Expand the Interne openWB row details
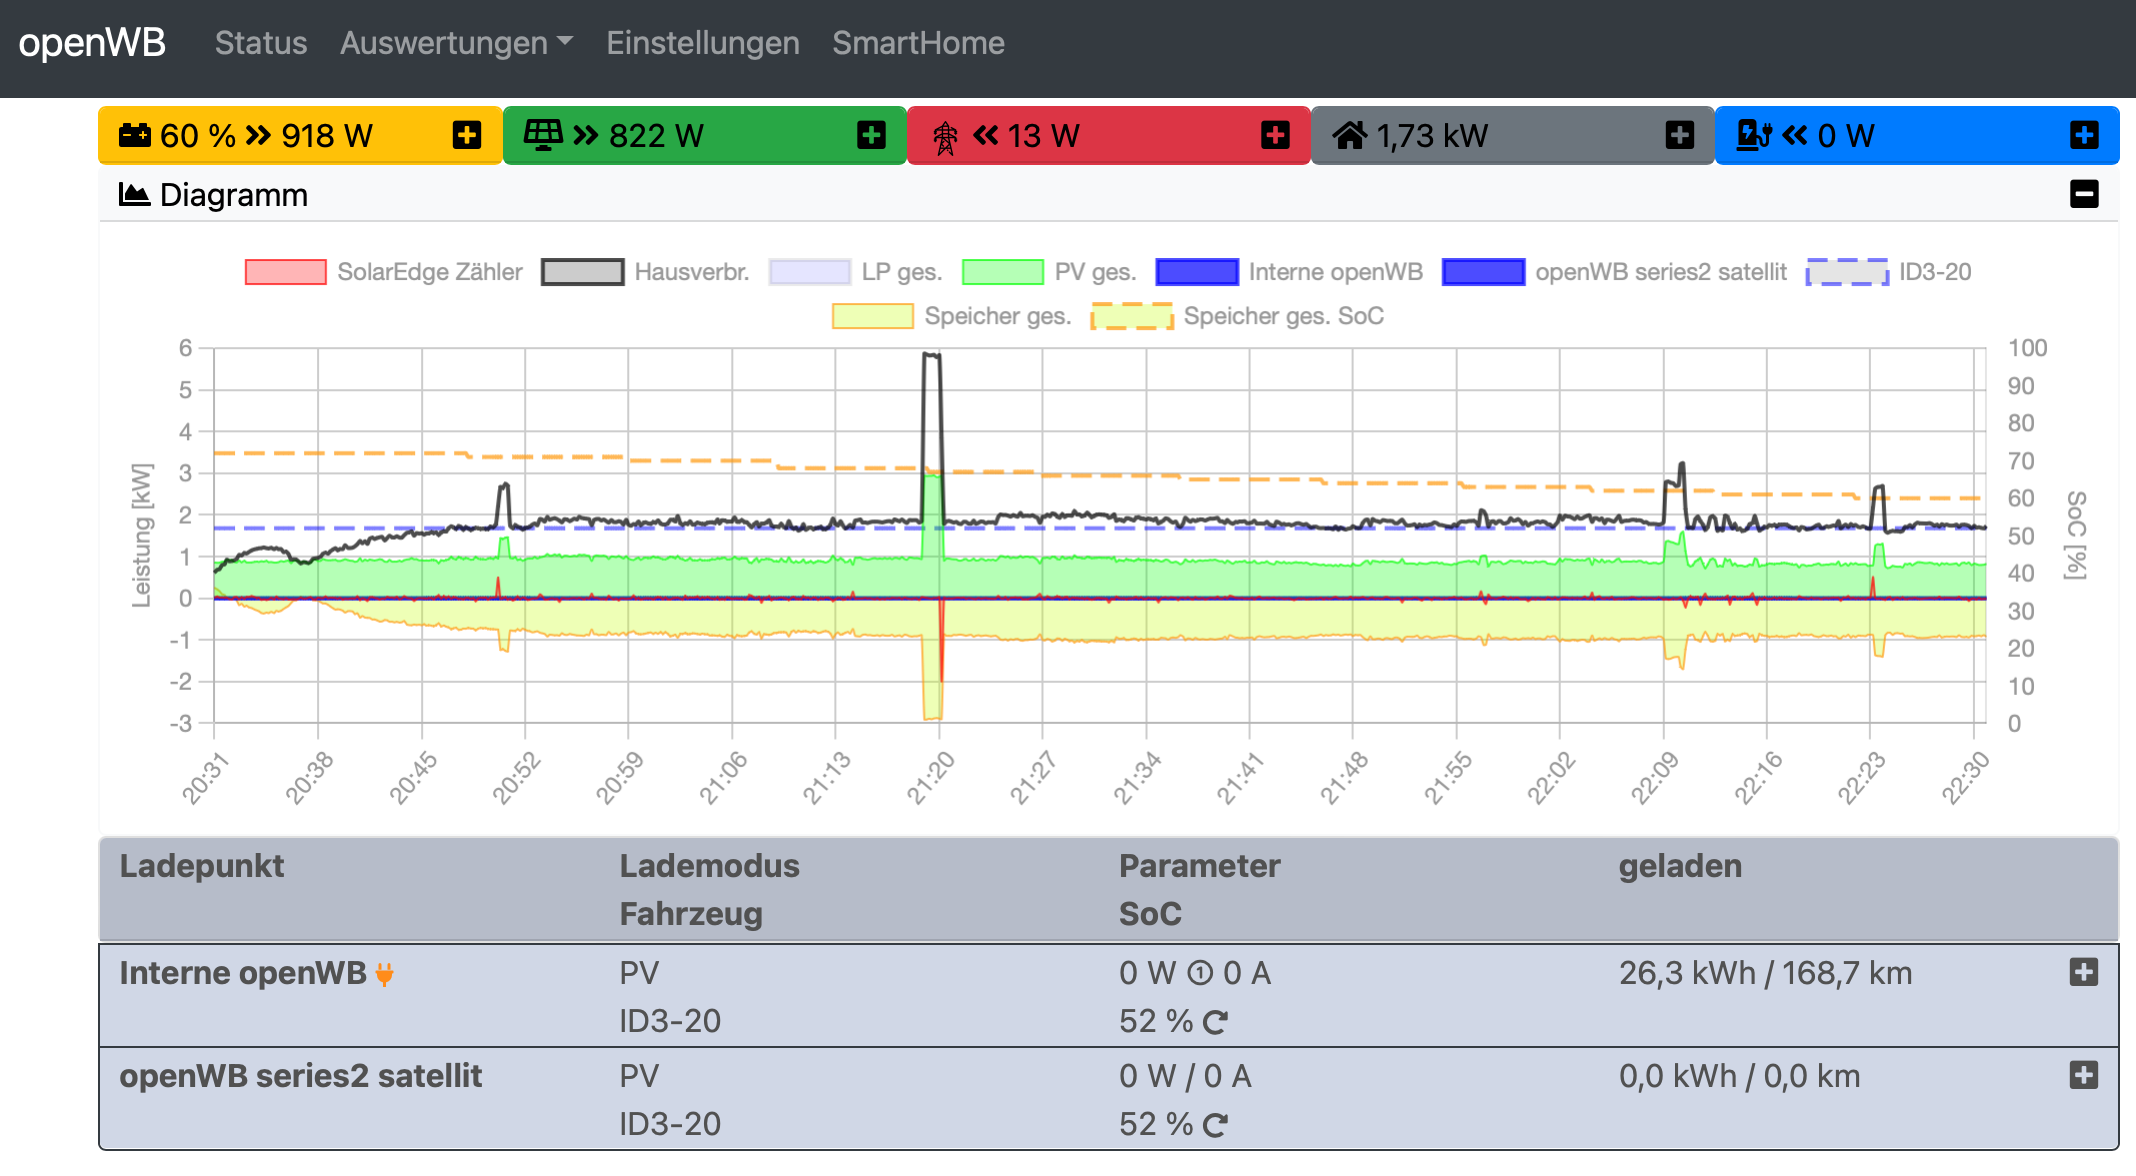Viewport: 2136px width, 1176px height. coord(2083,972)
